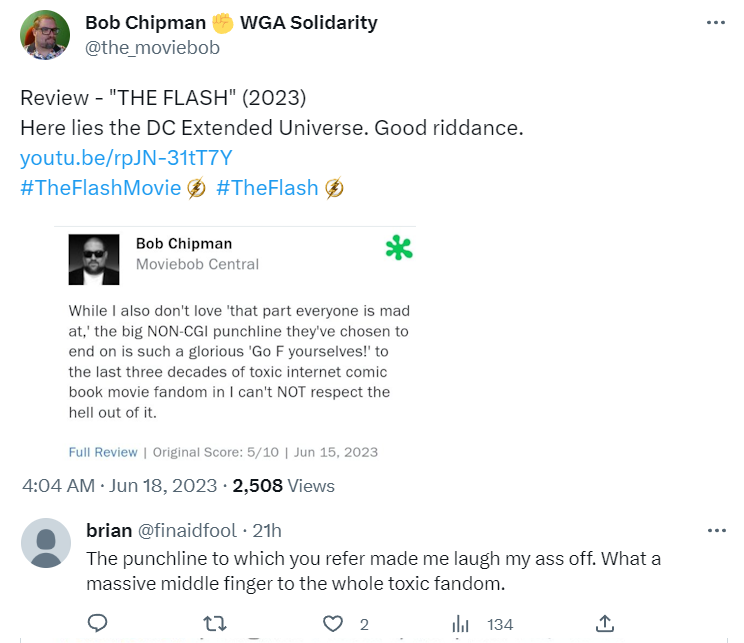Like brian's reply
This screenshot has width=744, height=643.
click(333, 624)
